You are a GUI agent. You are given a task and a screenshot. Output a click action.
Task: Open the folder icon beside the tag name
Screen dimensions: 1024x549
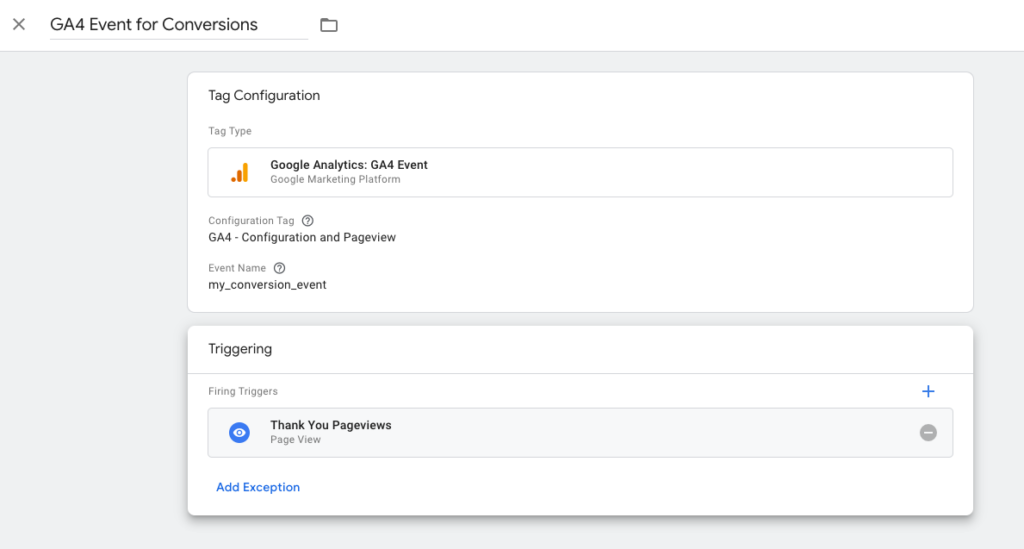coord(329,25)
